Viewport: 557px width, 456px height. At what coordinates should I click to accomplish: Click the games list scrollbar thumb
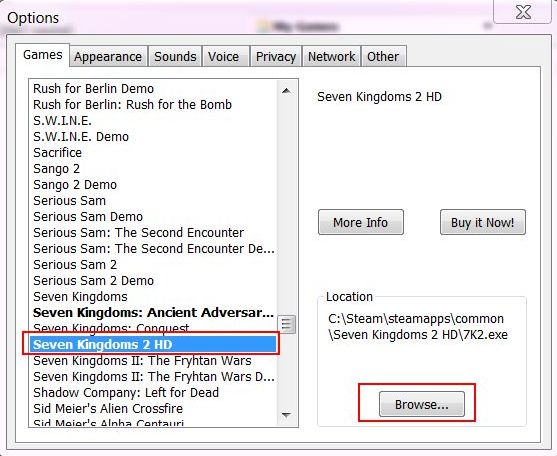tap(286, 324)
